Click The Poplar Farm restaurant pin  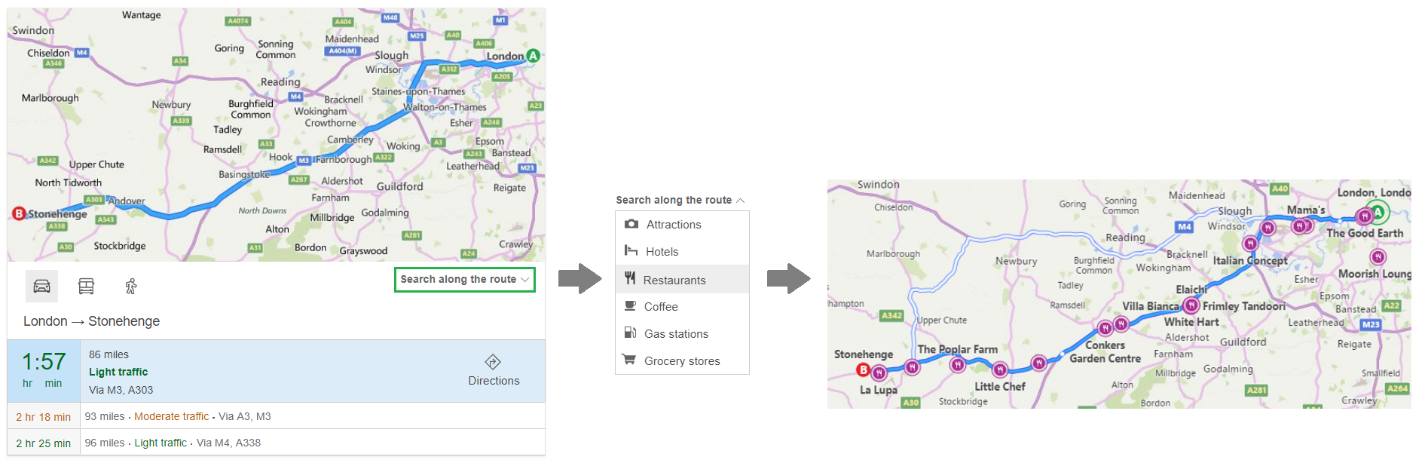coord(958,364)
